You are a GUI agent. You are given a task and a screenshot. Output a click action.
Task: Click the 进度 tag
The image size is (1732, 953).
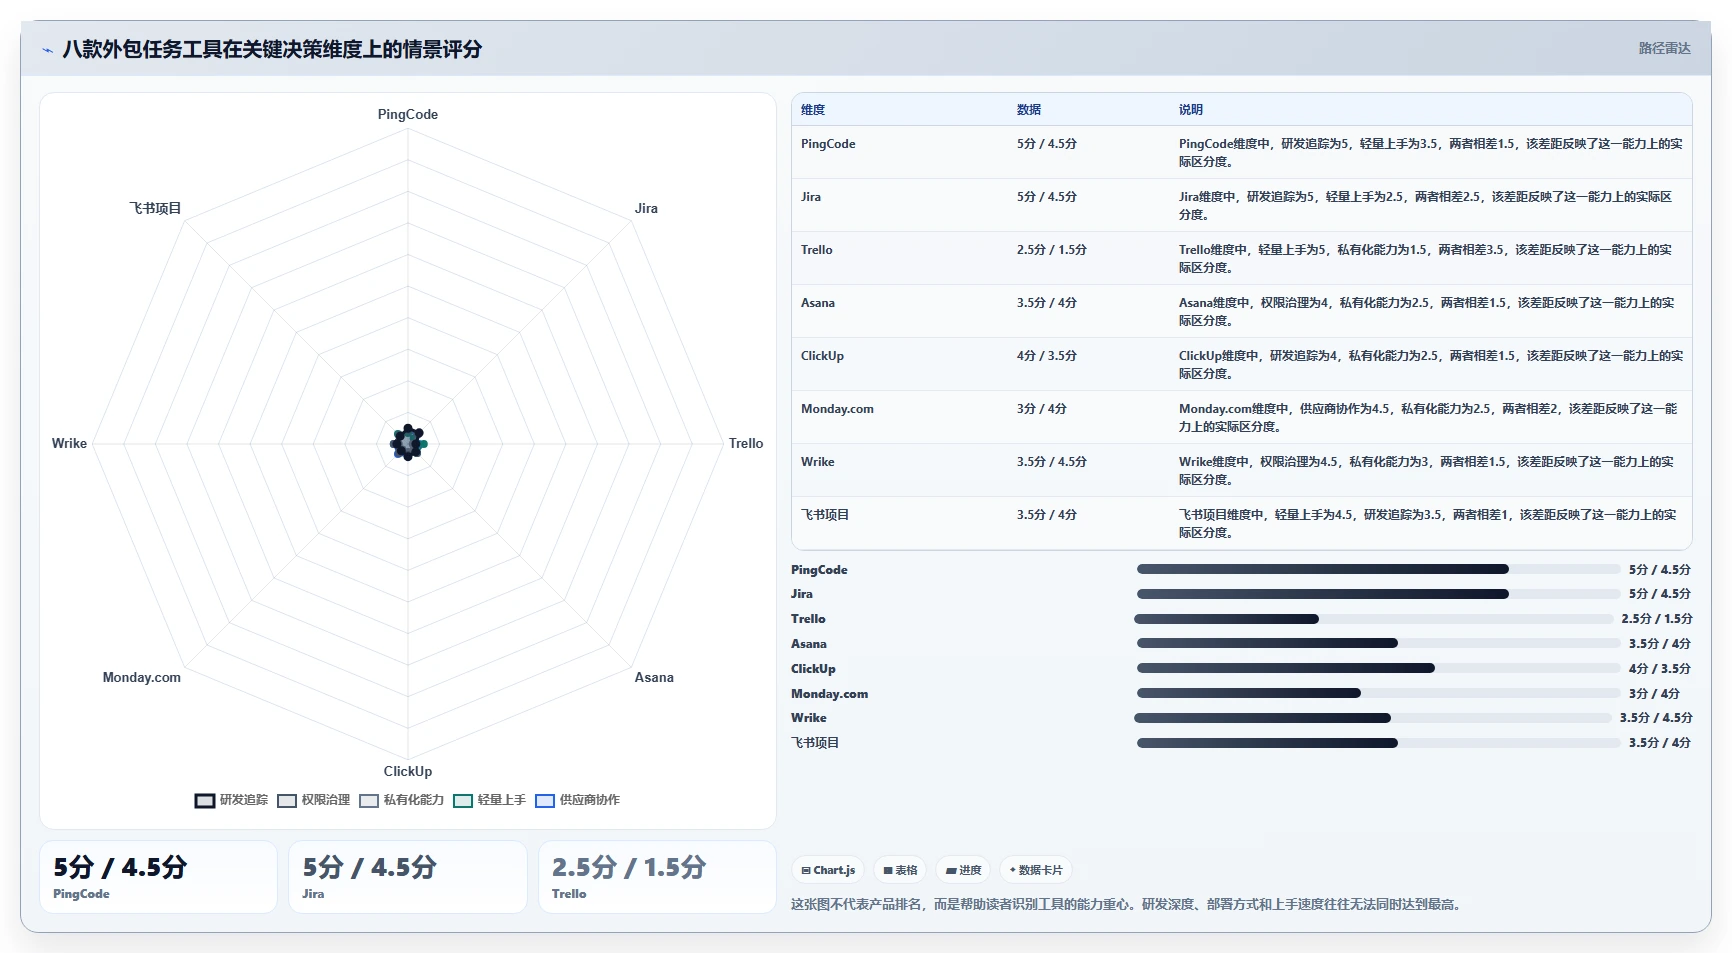coord(964,870)
